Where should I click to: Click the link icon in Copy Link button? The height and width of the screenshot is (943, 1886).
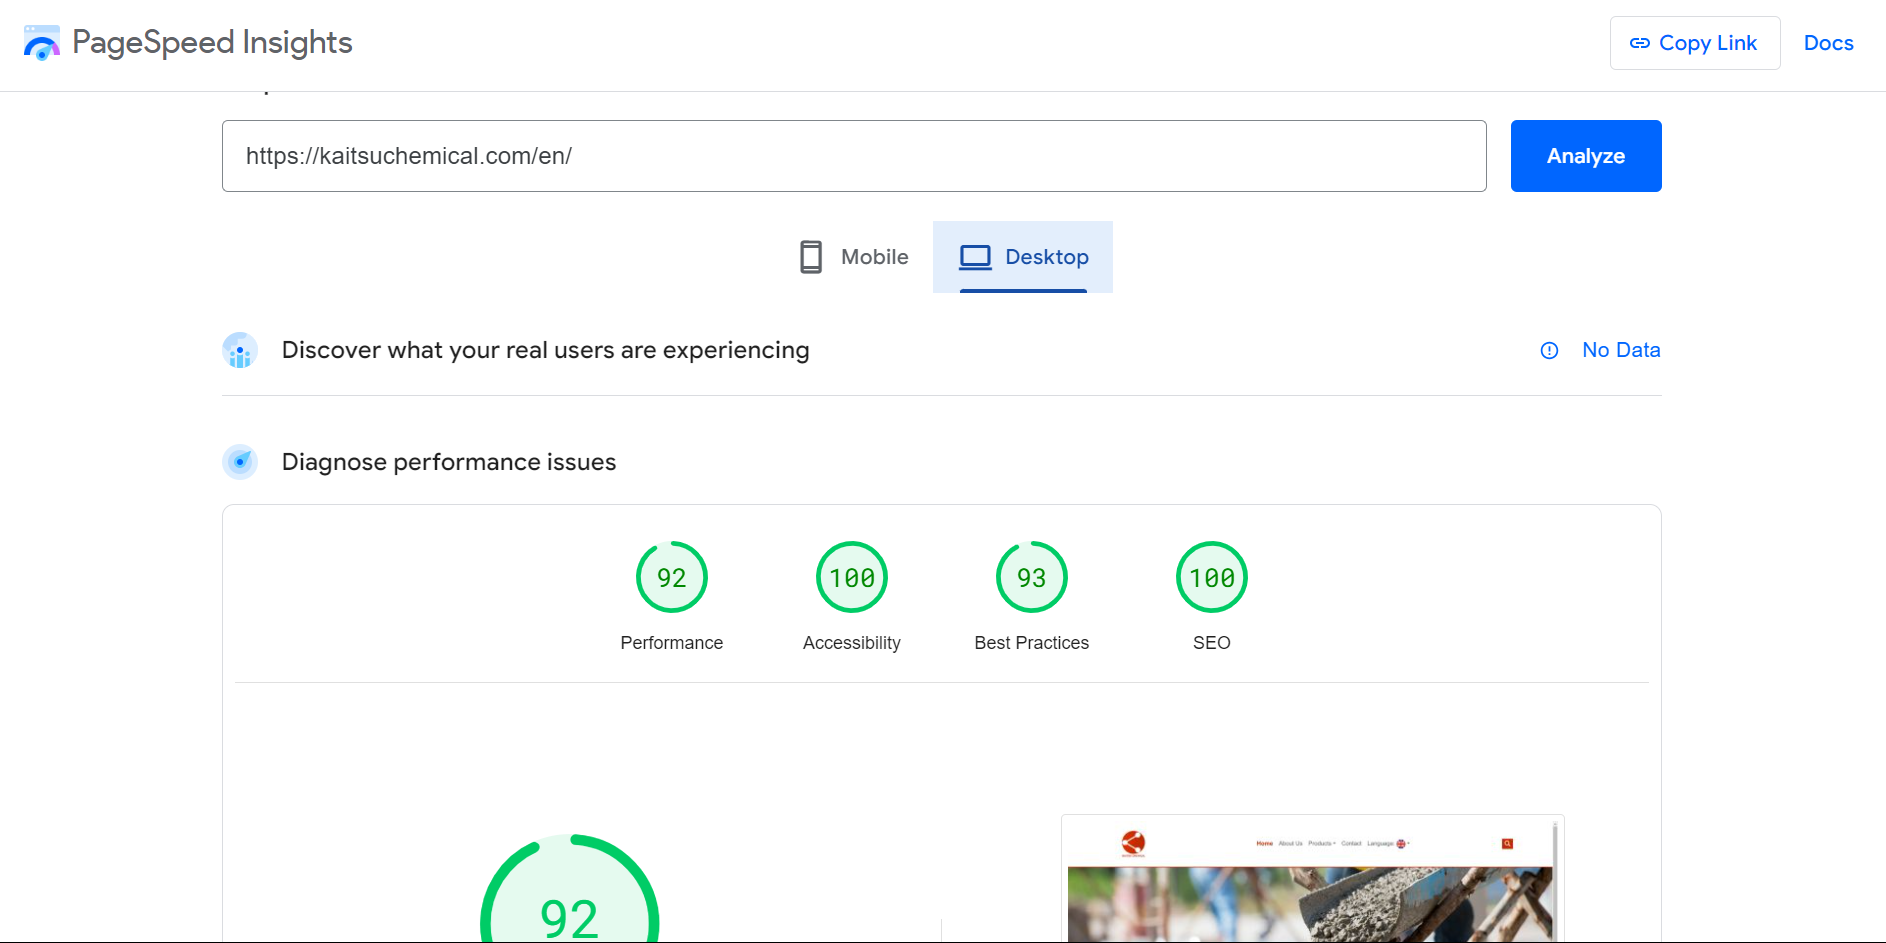point(1640,43)
